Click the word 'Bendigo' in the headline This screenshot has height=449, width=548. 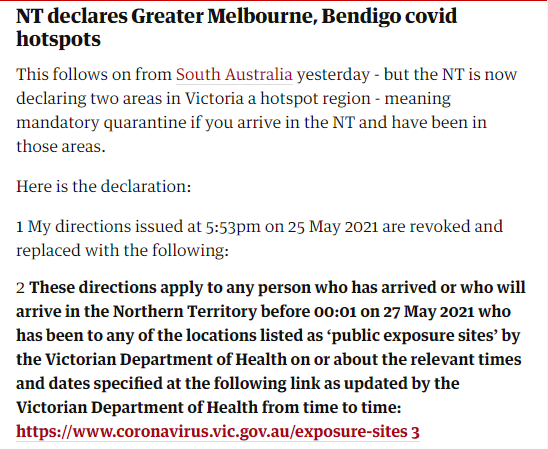359,16
